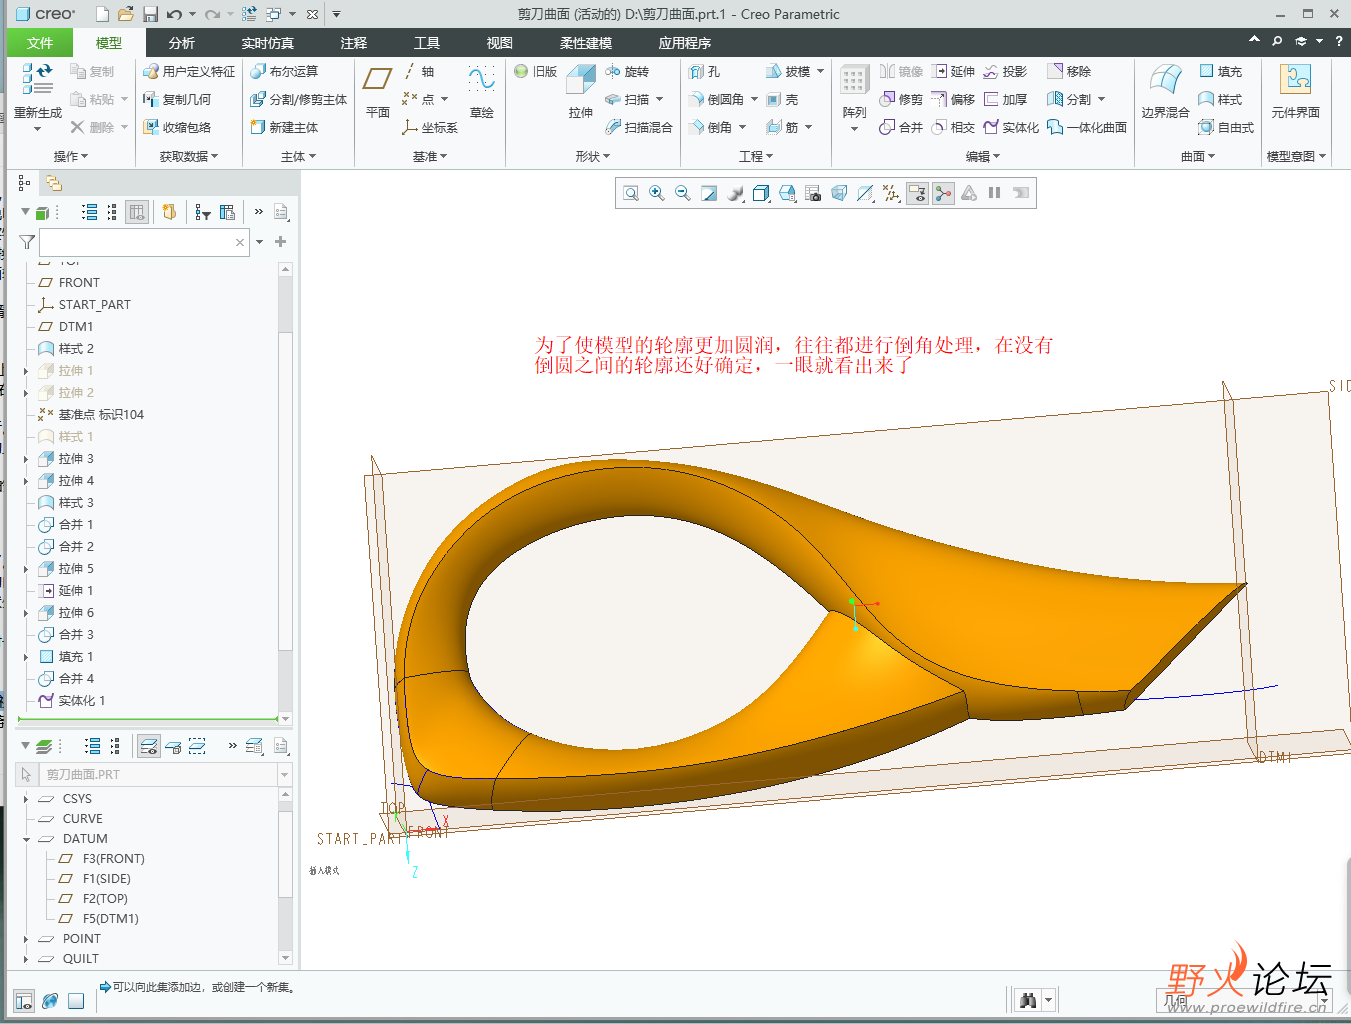The width and height of the screenshot is (1351, 1024).
Task: Click the 镜像 (Mirror) tool
Action: pos(901,72)
